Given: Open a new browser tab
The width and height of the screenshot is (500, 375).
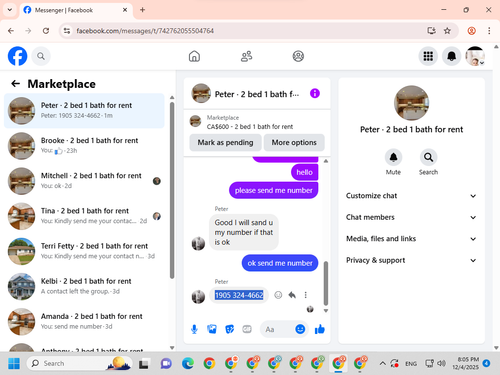Looking at the screenshot, I should tap(142, 10).
